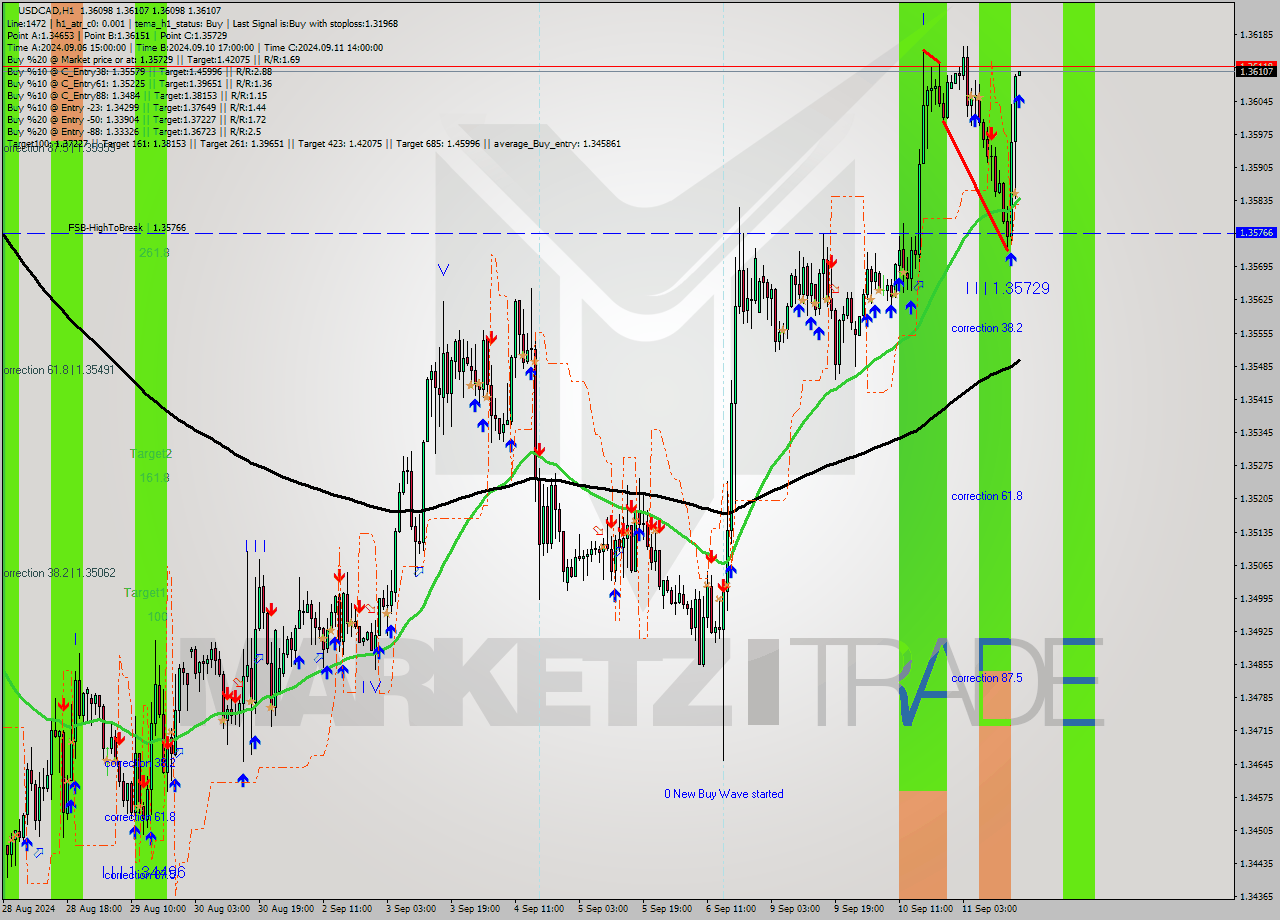
Task: Click the 'Buy %10 @ C_Entry38: 1.35579' line
Action: coord(139,71)
